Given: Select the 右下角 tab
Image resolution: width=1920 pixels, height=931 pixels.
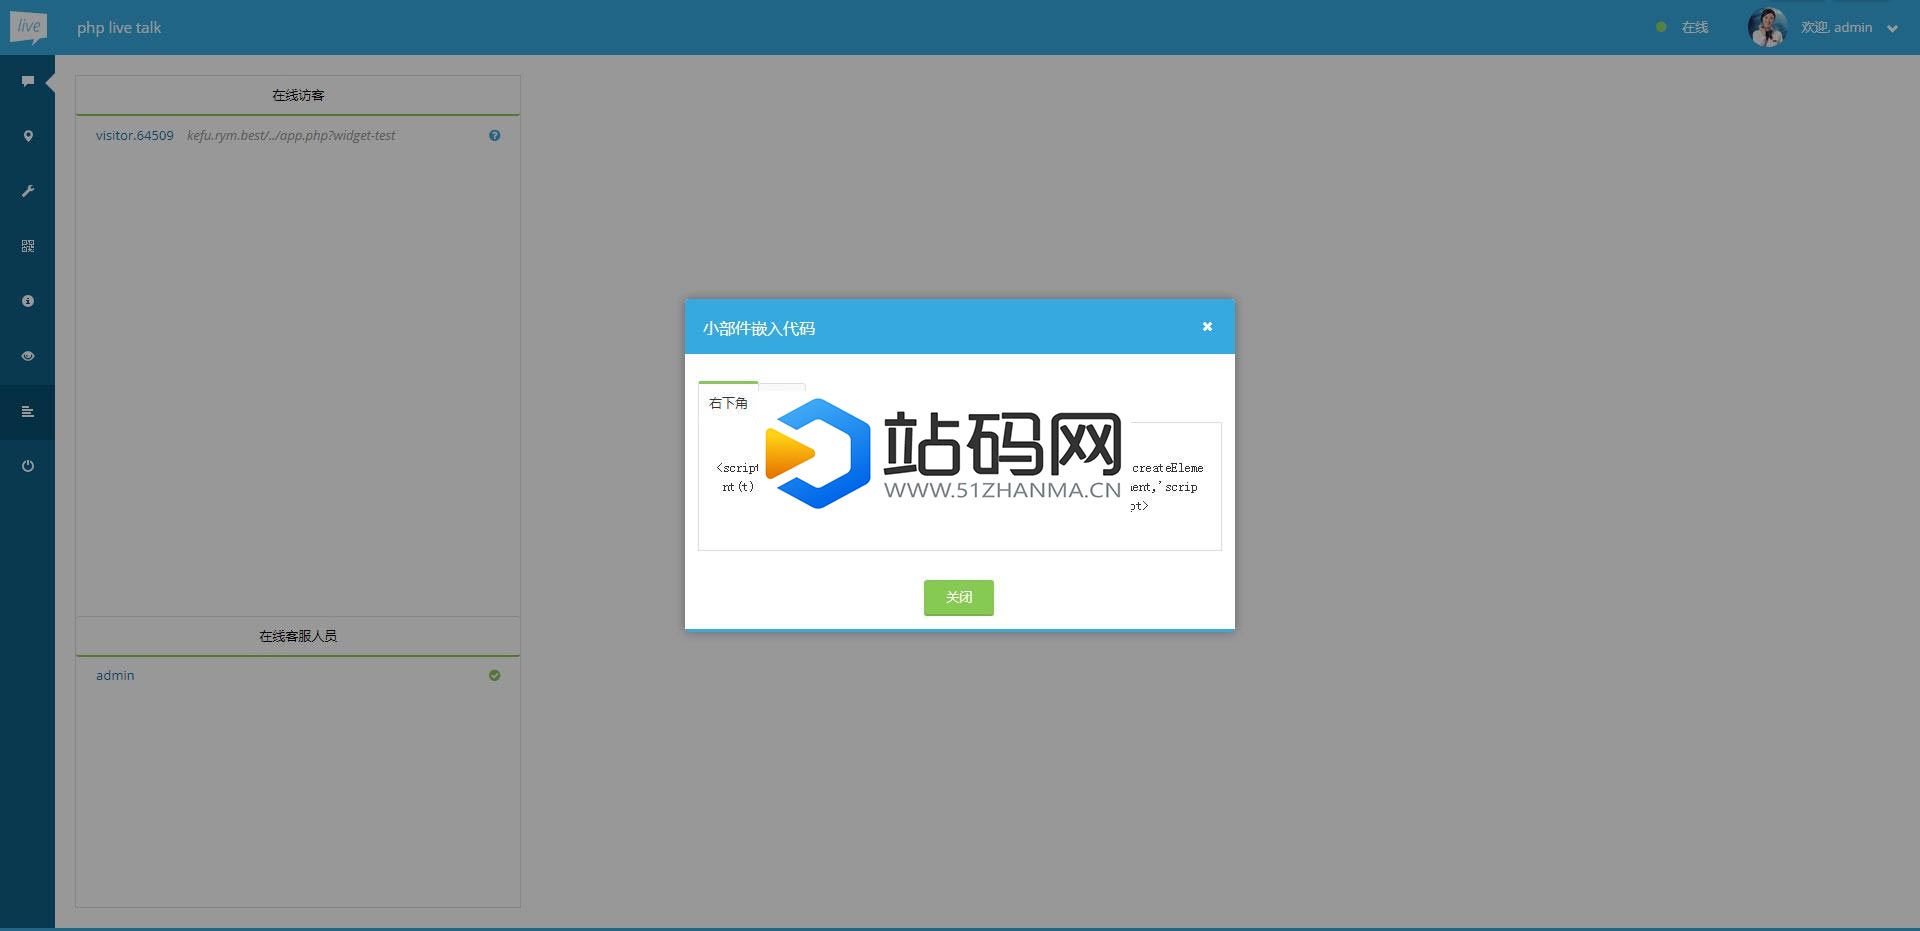Looking at the screenshot, I should (x=728, y=403).
